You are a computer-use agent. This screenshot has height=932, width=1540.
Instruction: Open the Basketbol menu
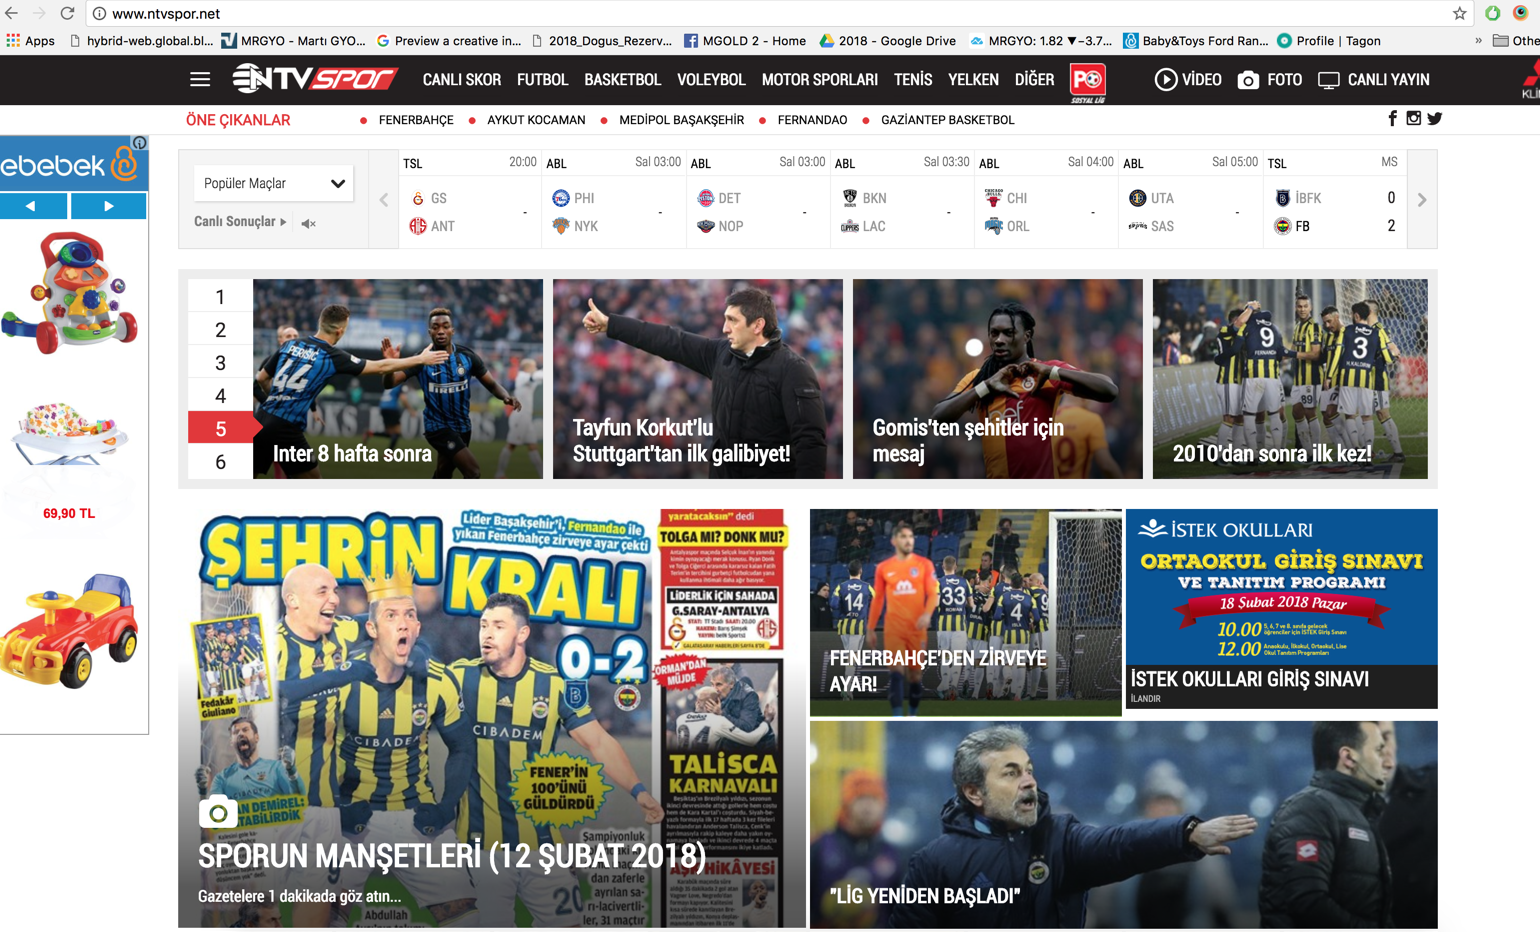pyautogui.click(x=622, y=80)
